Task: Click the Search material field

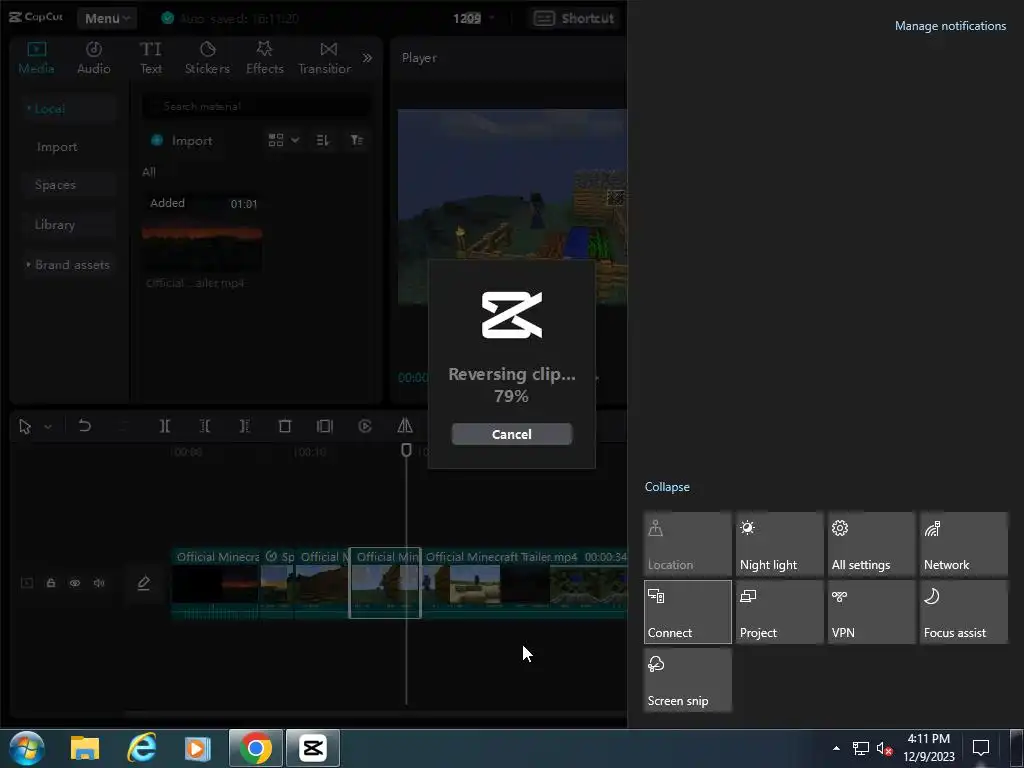Action: pyautogui.click(x=257, y=106)
